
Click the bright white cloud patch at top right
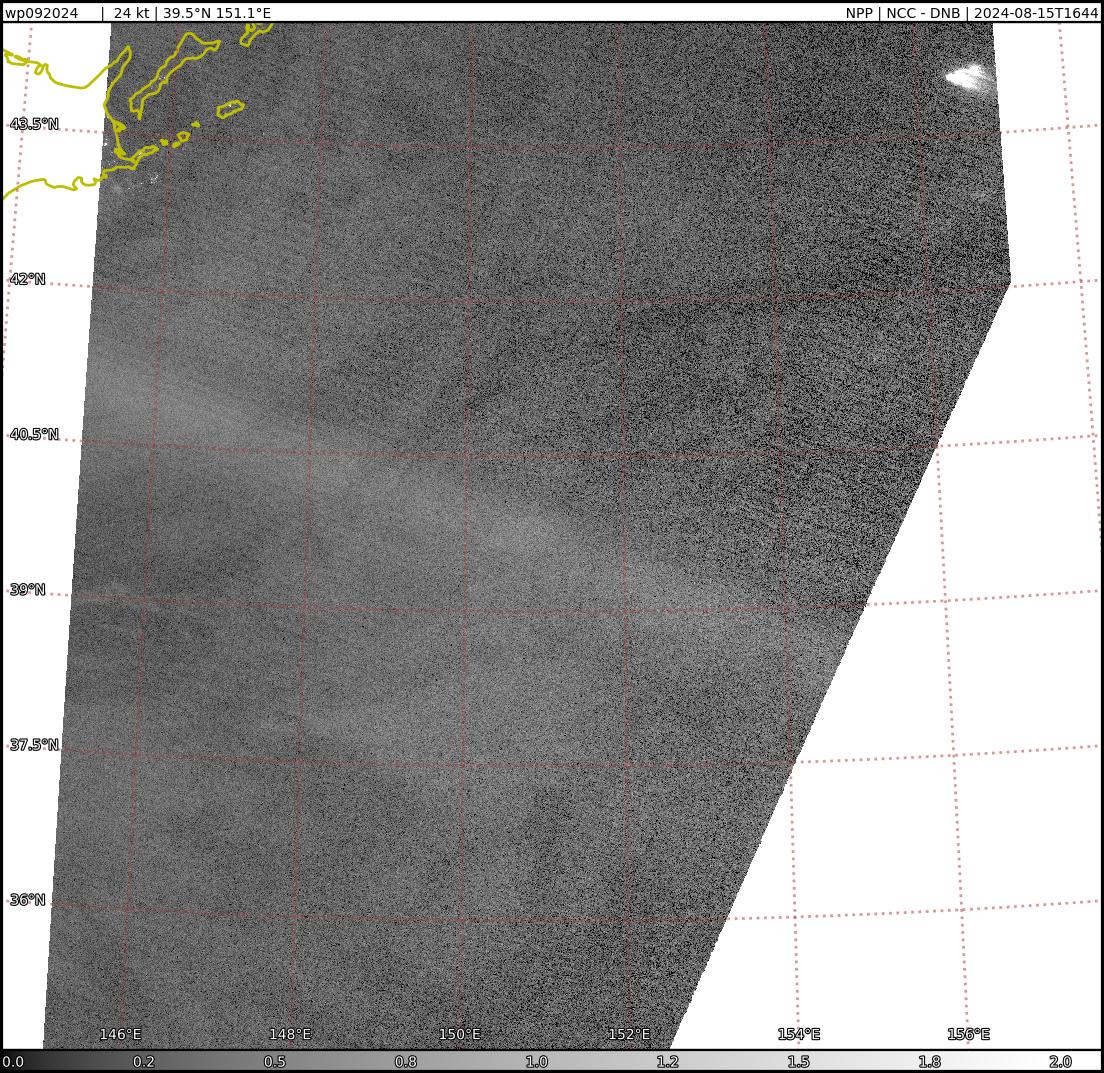click(968, 77)
